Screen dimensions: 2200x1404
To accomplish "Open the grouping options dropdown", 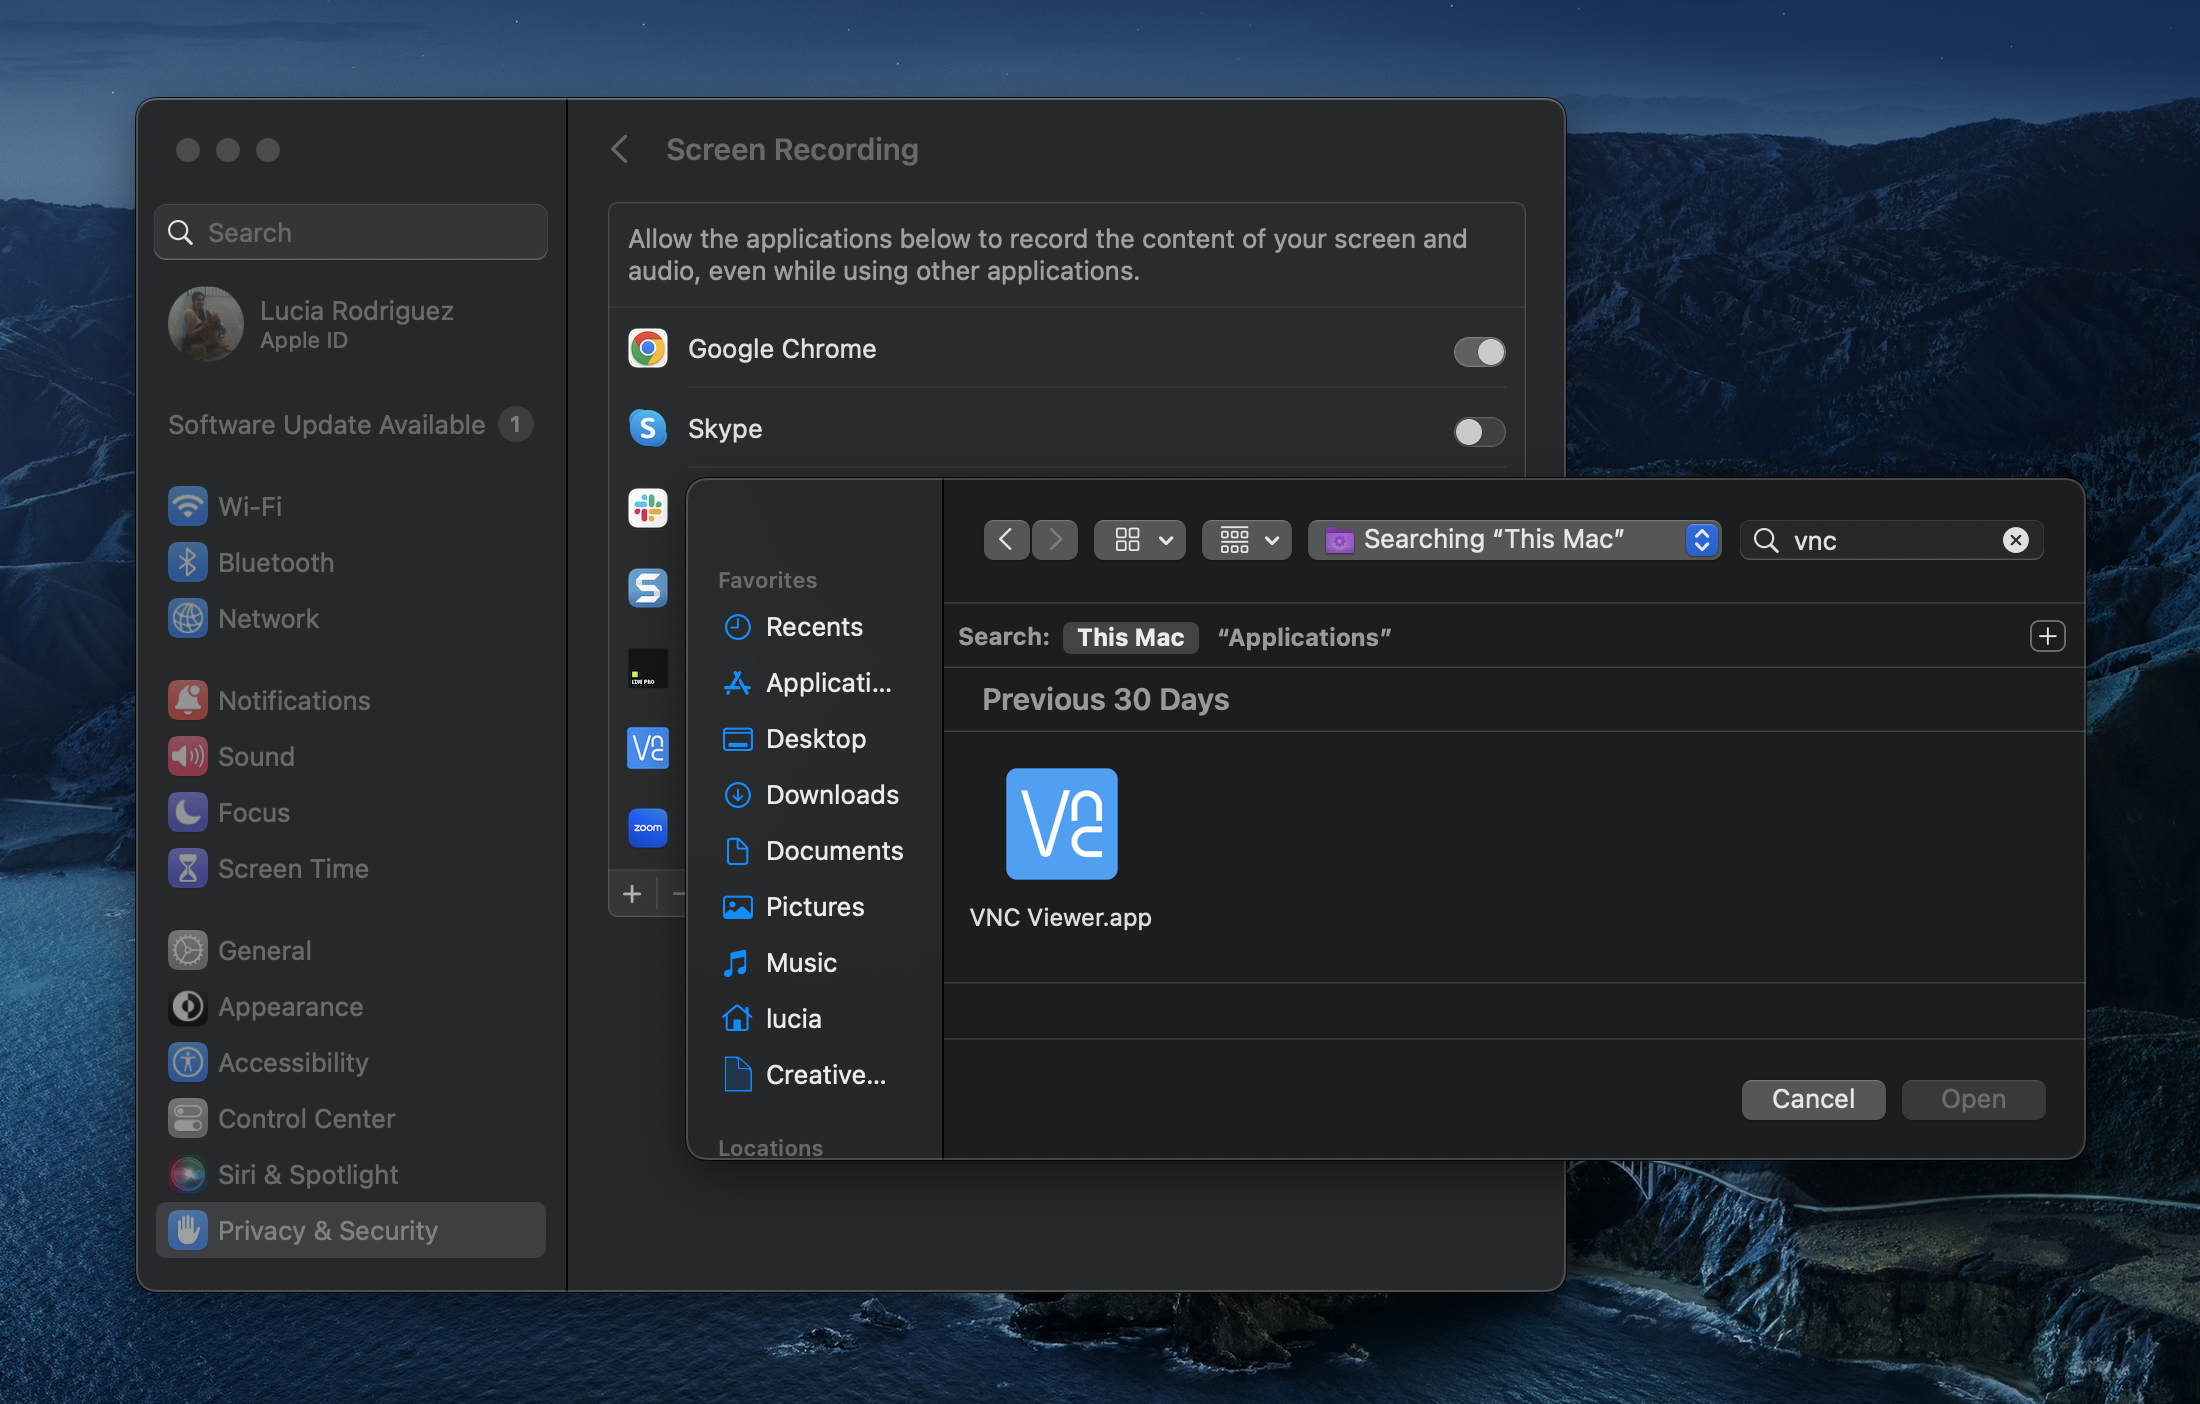I will (x=1246, y=540).
